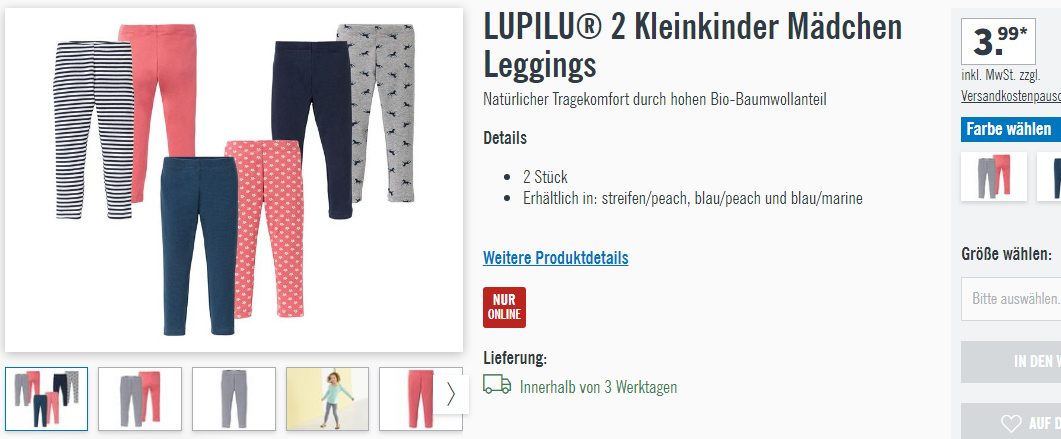Select thumbnail with grey and pink leggings
Screen dimensions: 1061x439
point(140,399)
